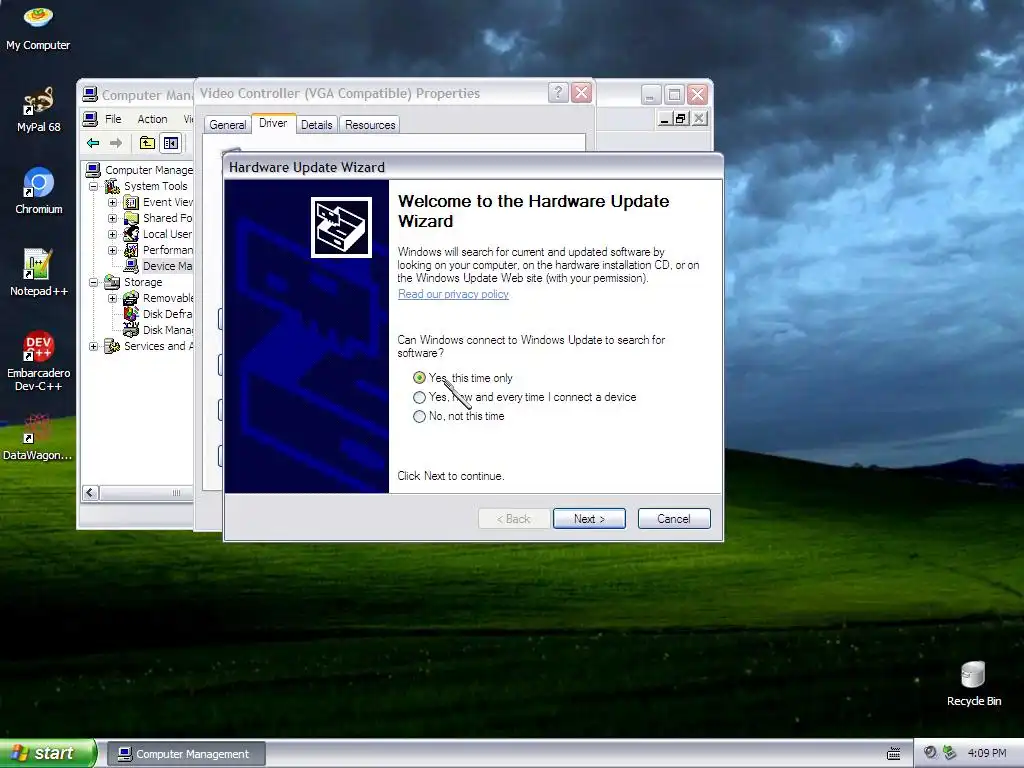1024x768 pixels.
Task: Switch to the General tab
Action: point(227,125)
